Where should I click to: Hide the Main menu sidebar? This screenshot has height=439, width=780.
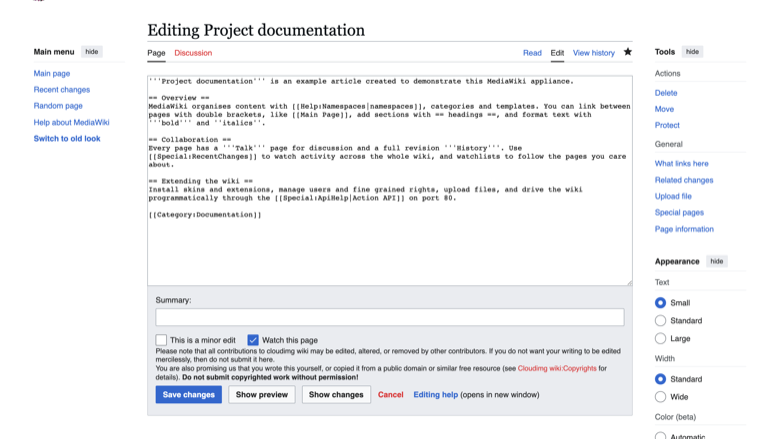[x=92, y=52]
